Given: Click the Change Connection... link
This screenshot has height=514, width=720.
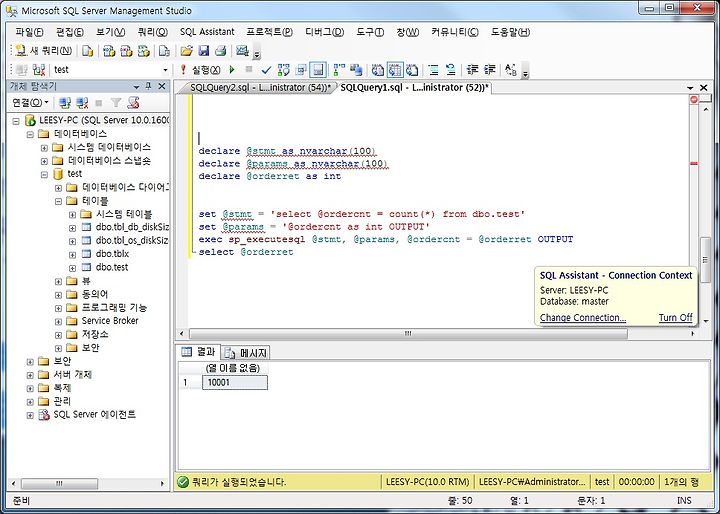Looking at the screenshot, I should [x=583, y=317].
